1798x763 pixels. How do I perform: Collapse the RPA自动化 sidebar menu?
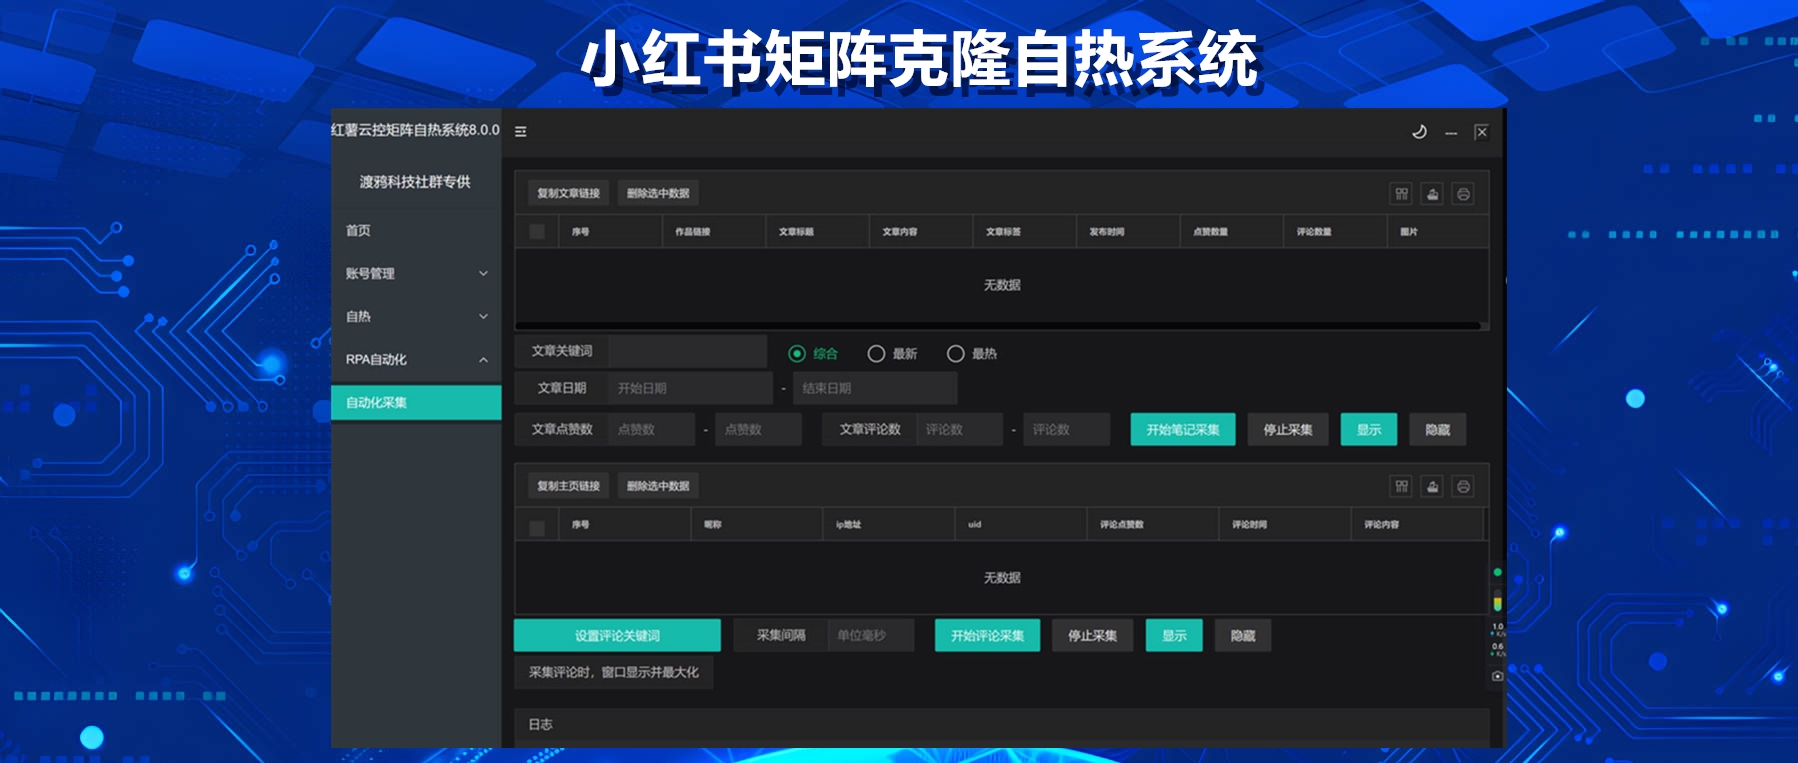pyautogui.click(x=415, y=360)
